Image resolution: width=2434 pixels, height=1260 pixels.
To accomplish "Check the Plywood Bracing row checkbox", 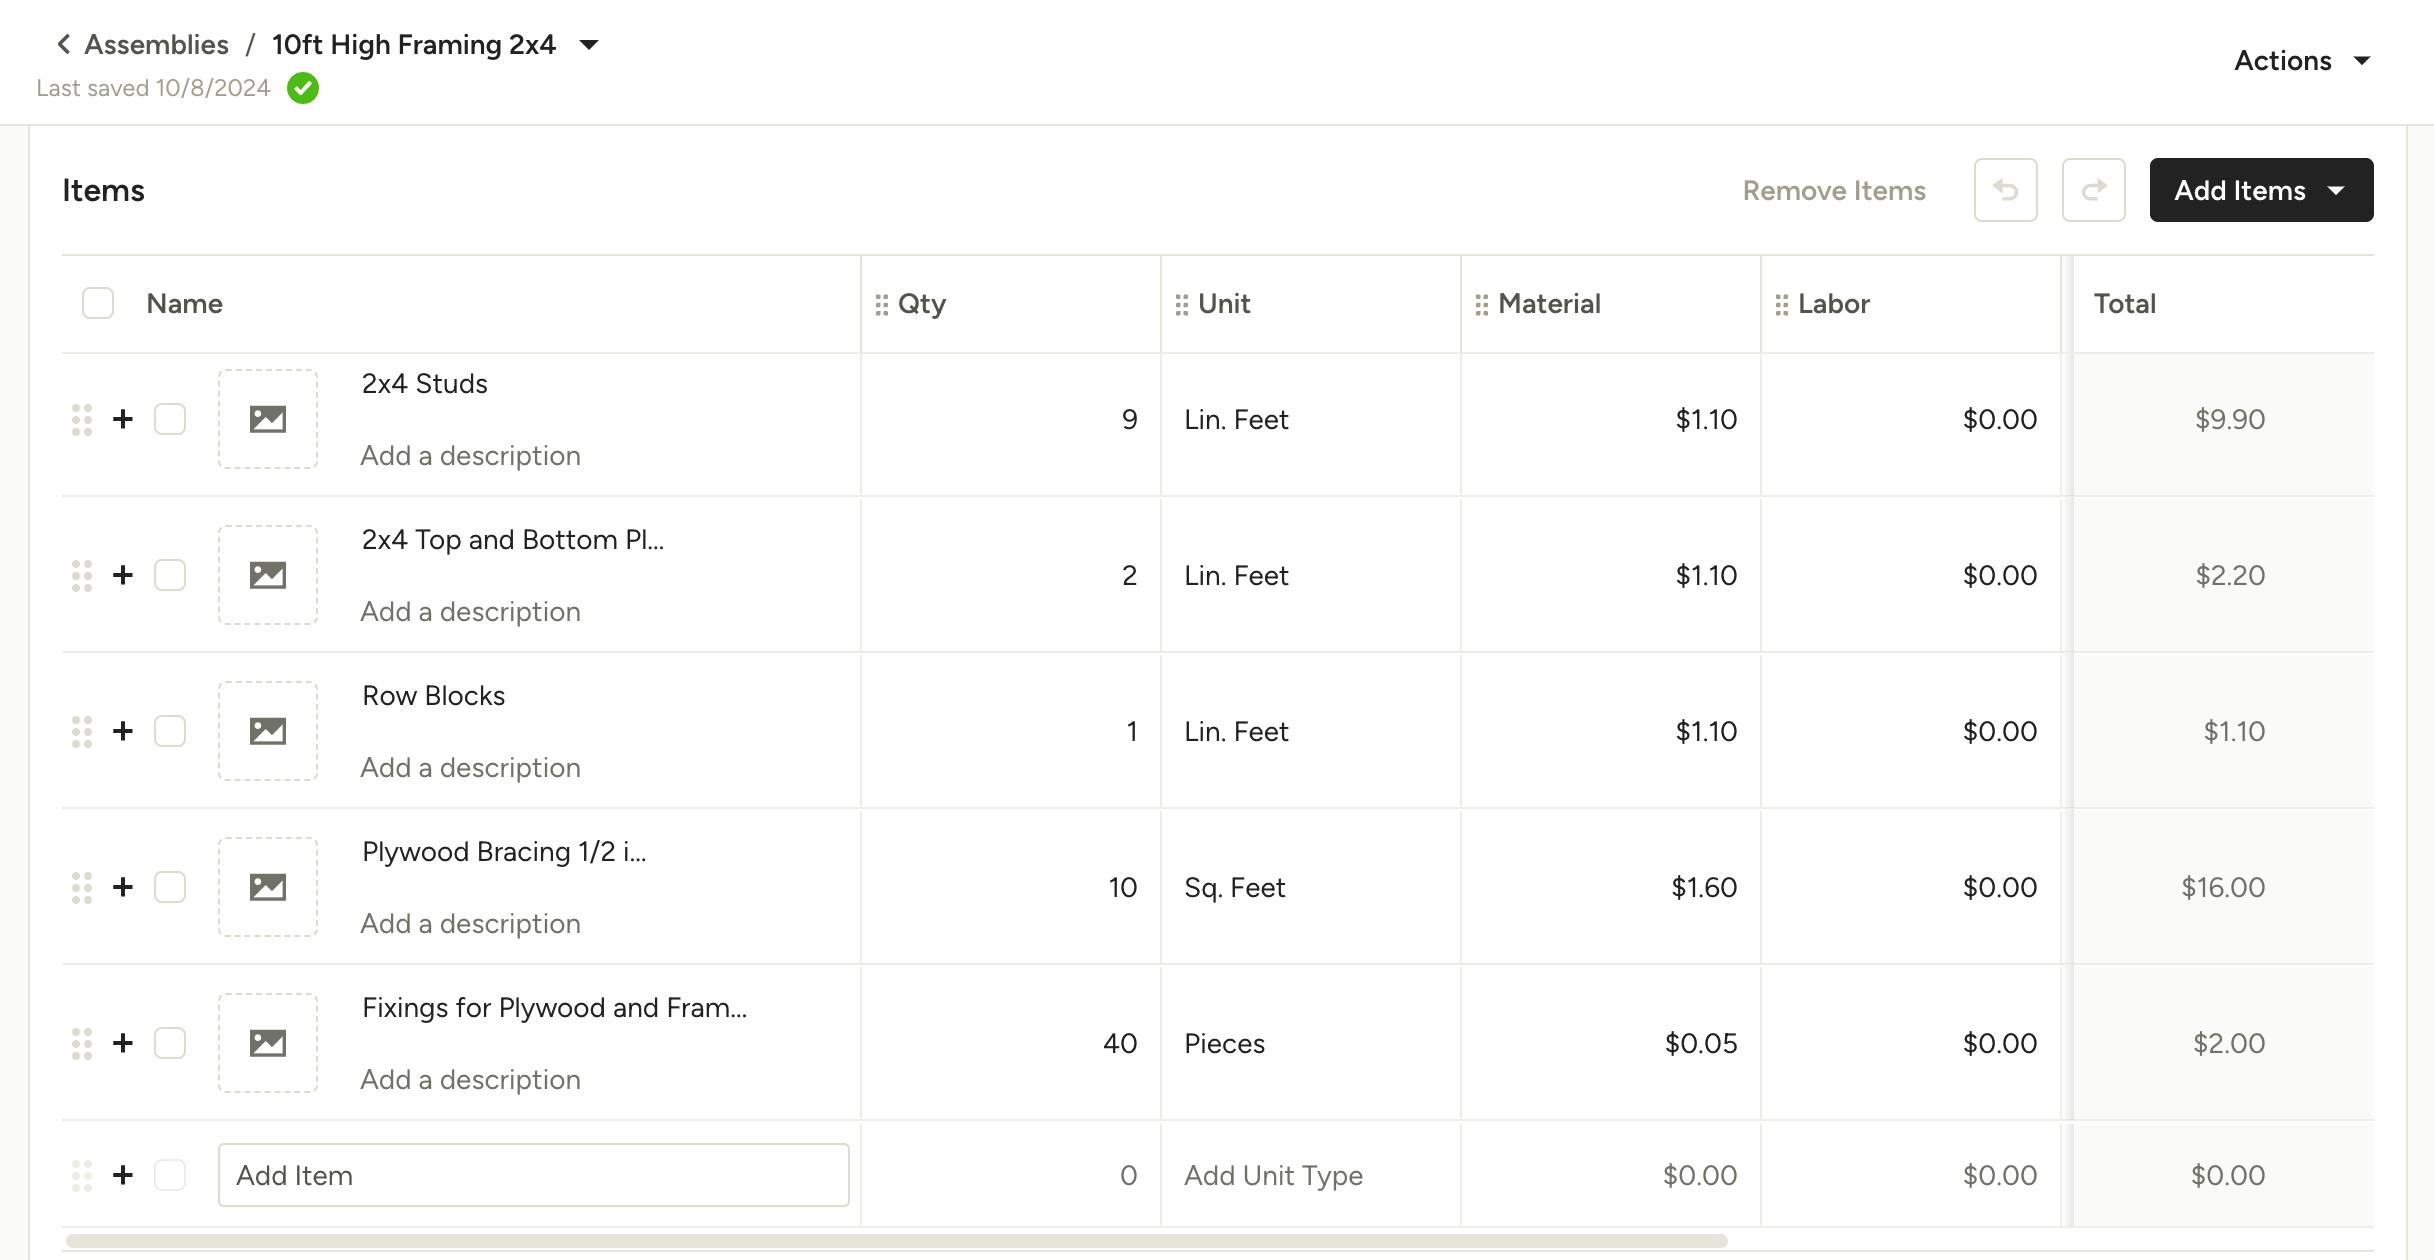I will point(170,887).
